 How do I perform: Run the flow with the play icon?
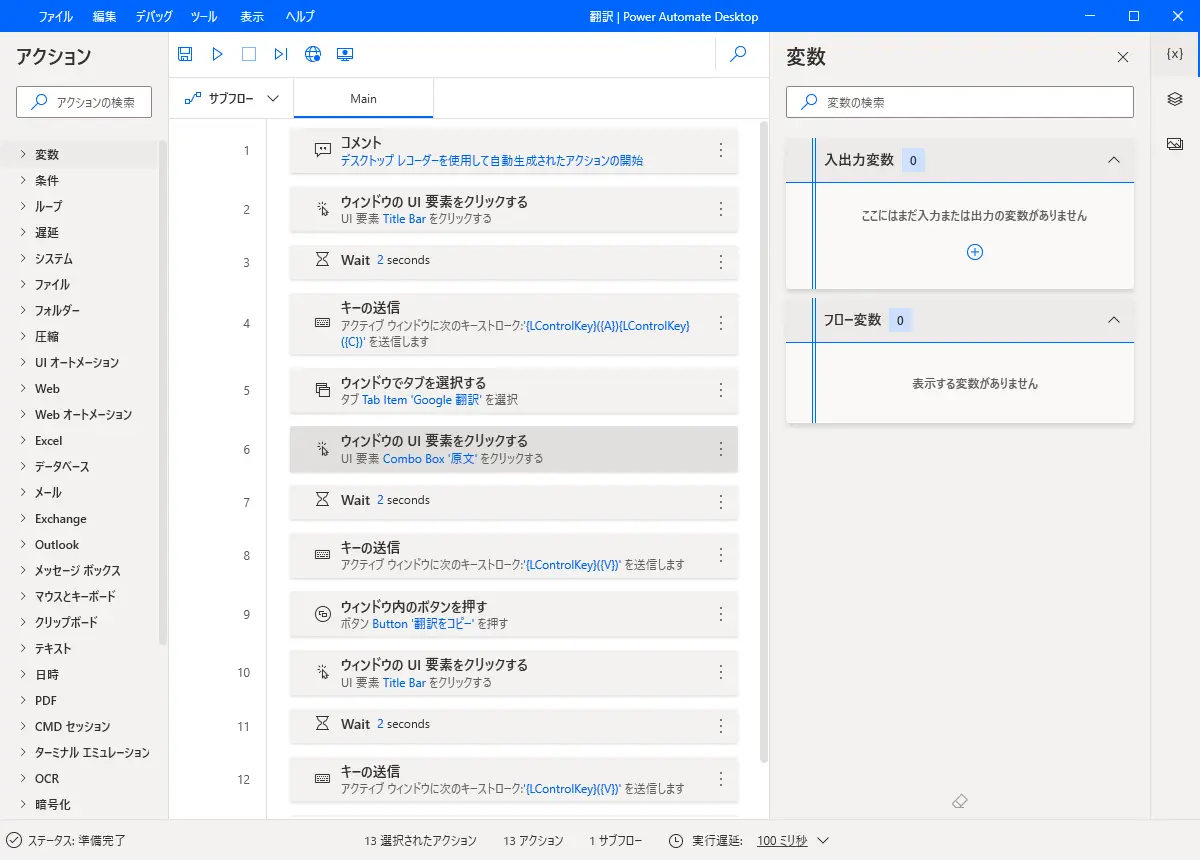pyautogui.click(x=217, y=54)
